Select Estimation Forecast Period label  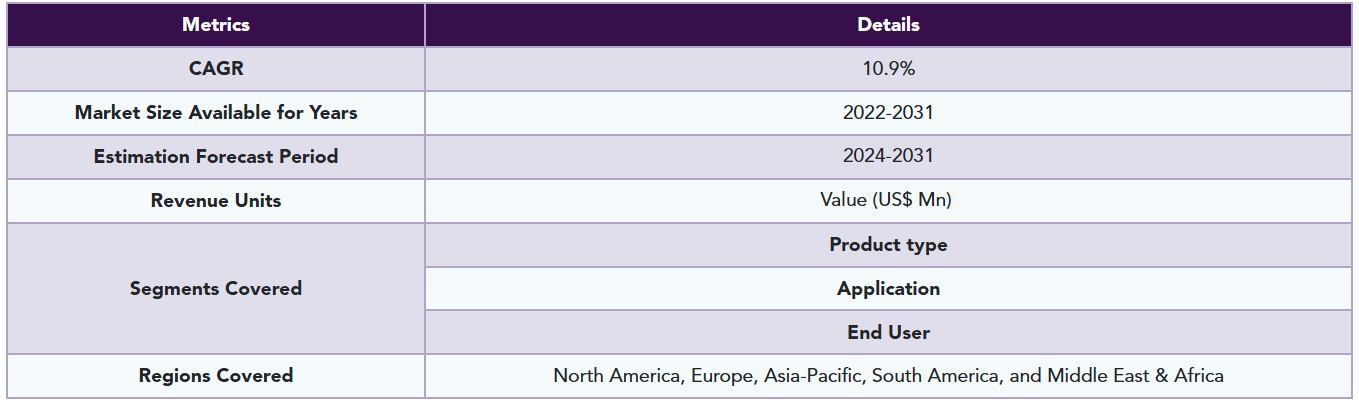click(216, 157)
